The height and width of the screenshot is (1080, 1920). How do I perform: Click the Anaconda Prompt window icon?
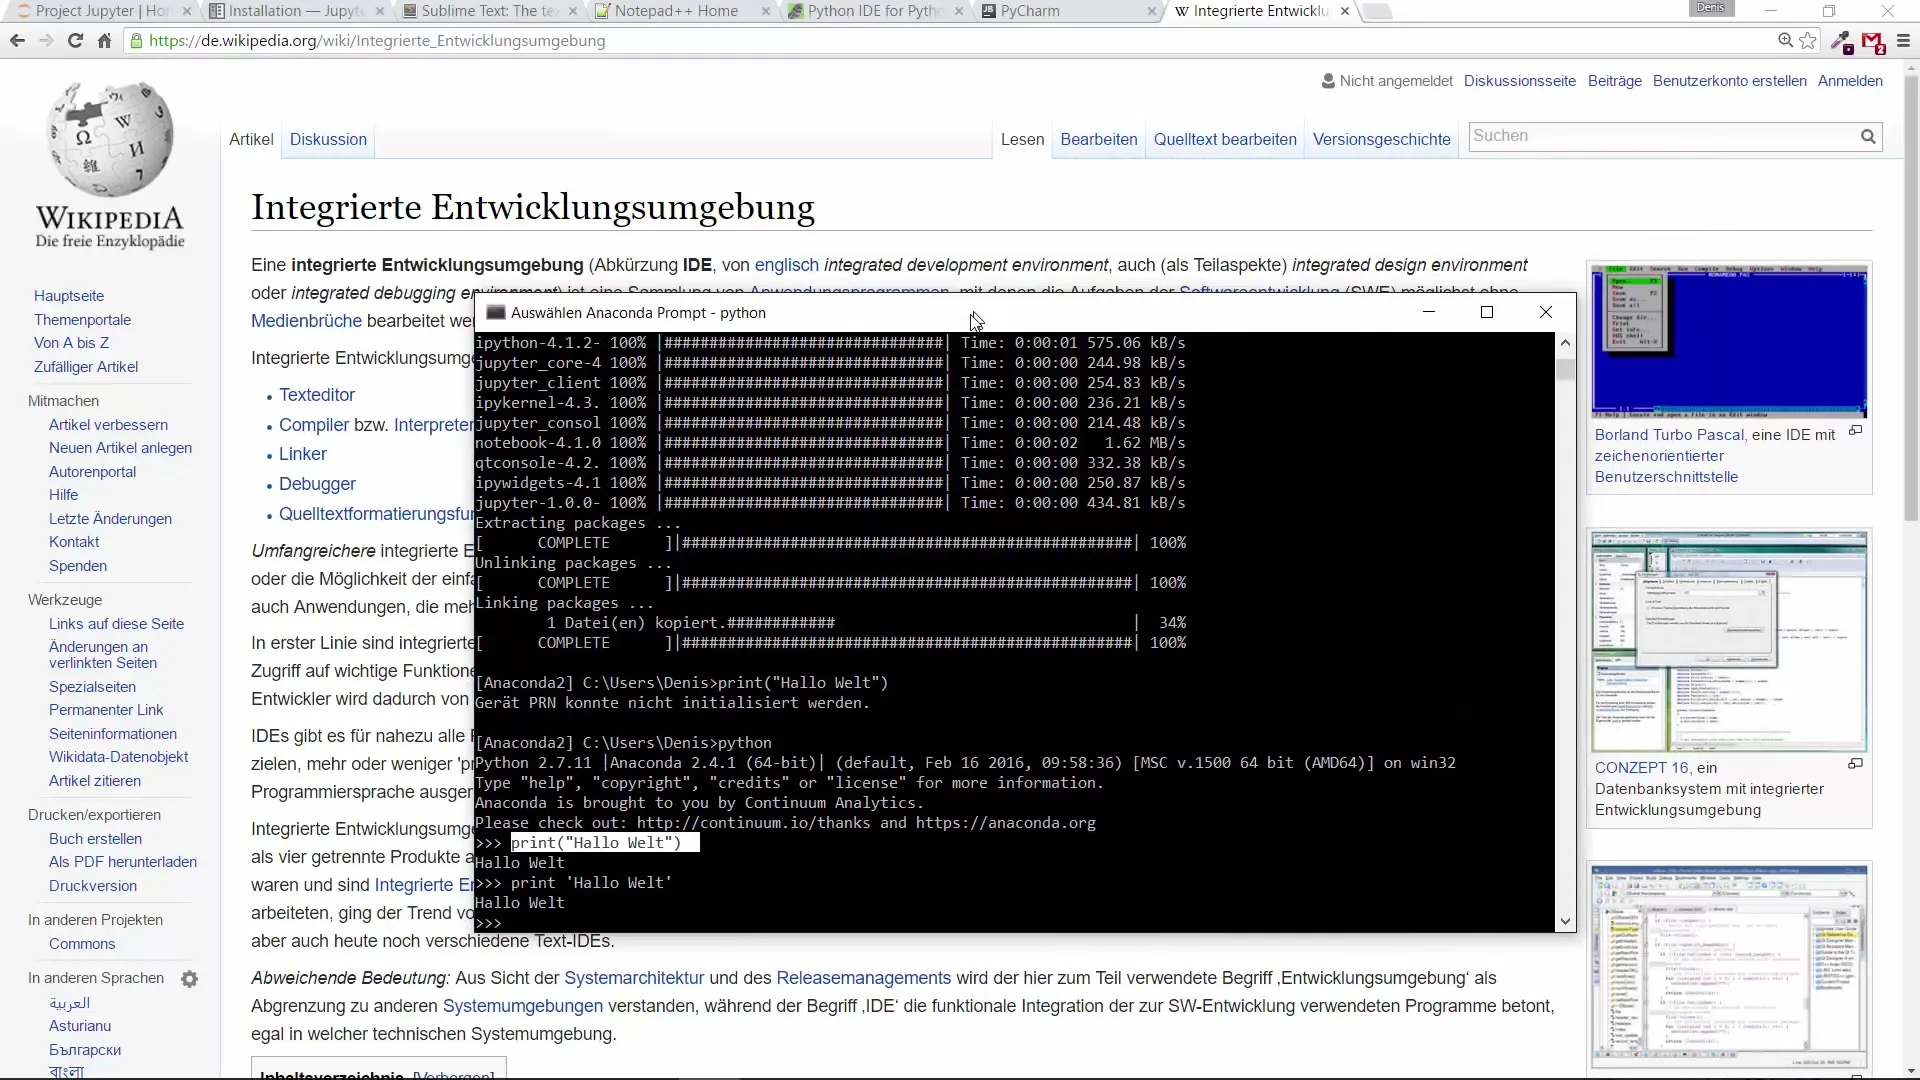pyautogui.click(x=495, y=313)
